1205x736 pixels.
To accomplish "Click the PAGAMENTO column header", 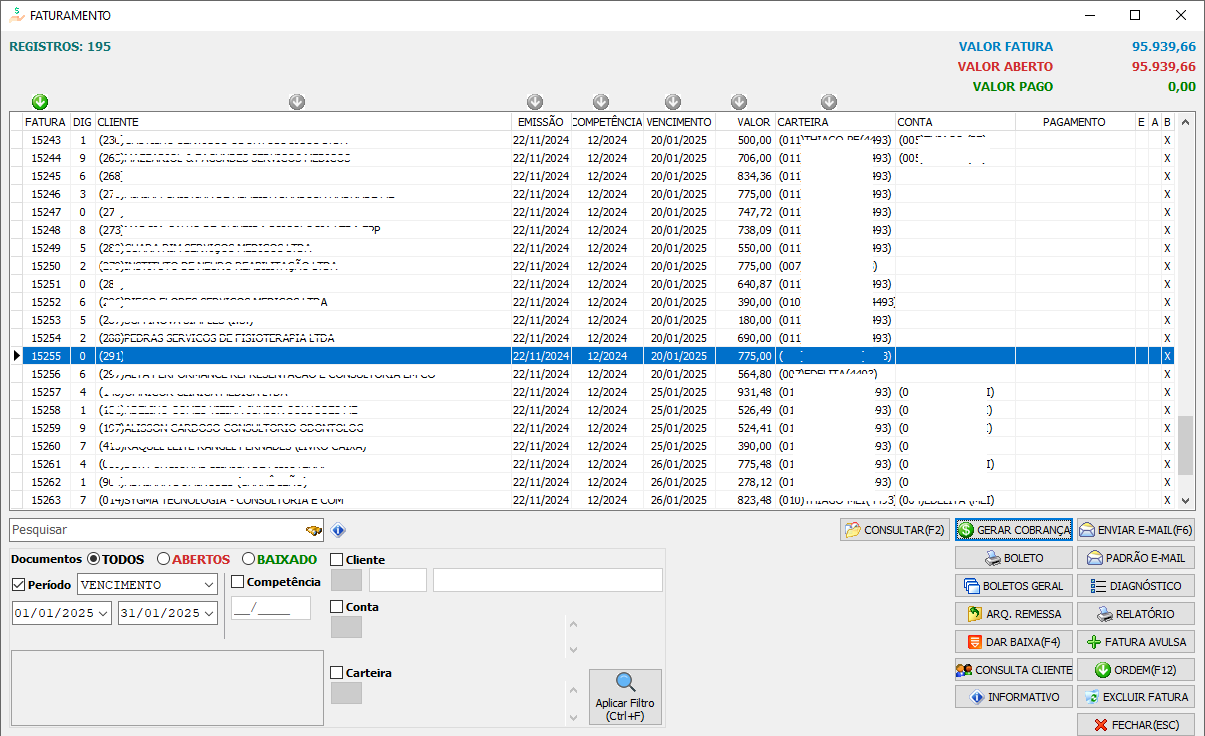I will [1074, 122].
